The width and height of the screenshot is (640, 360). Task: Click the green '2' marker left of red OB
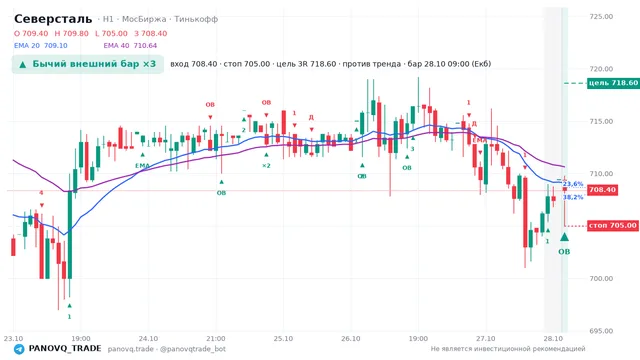point(244,130)
